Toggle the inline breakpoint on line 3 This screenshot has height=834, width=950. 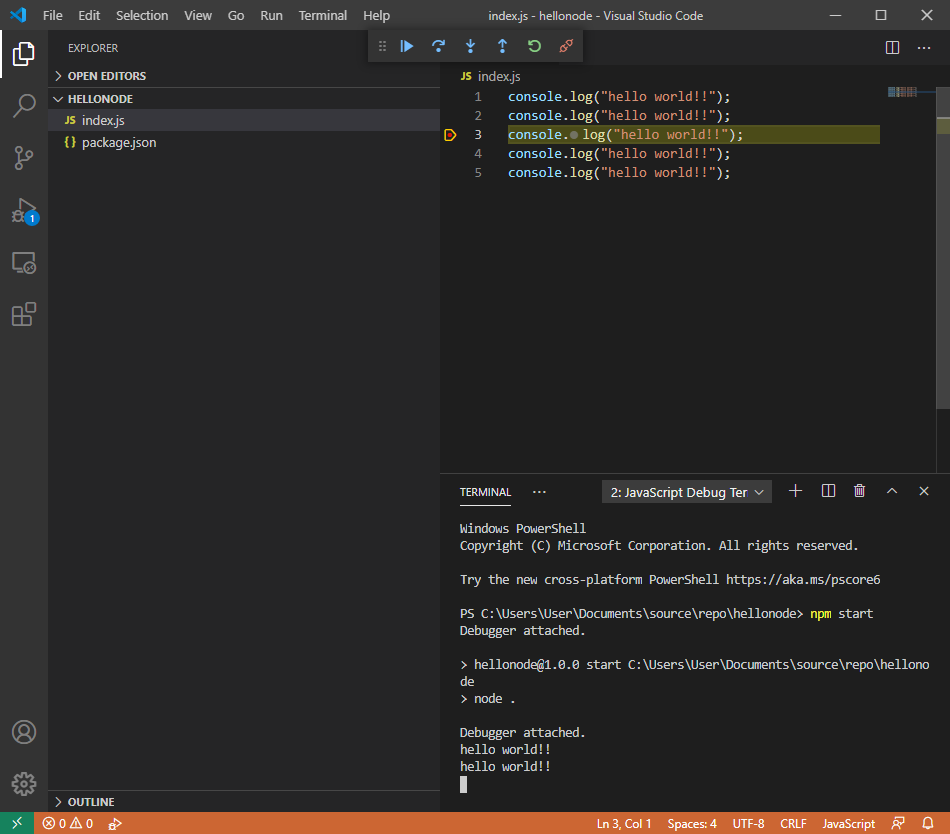(574, 135)
